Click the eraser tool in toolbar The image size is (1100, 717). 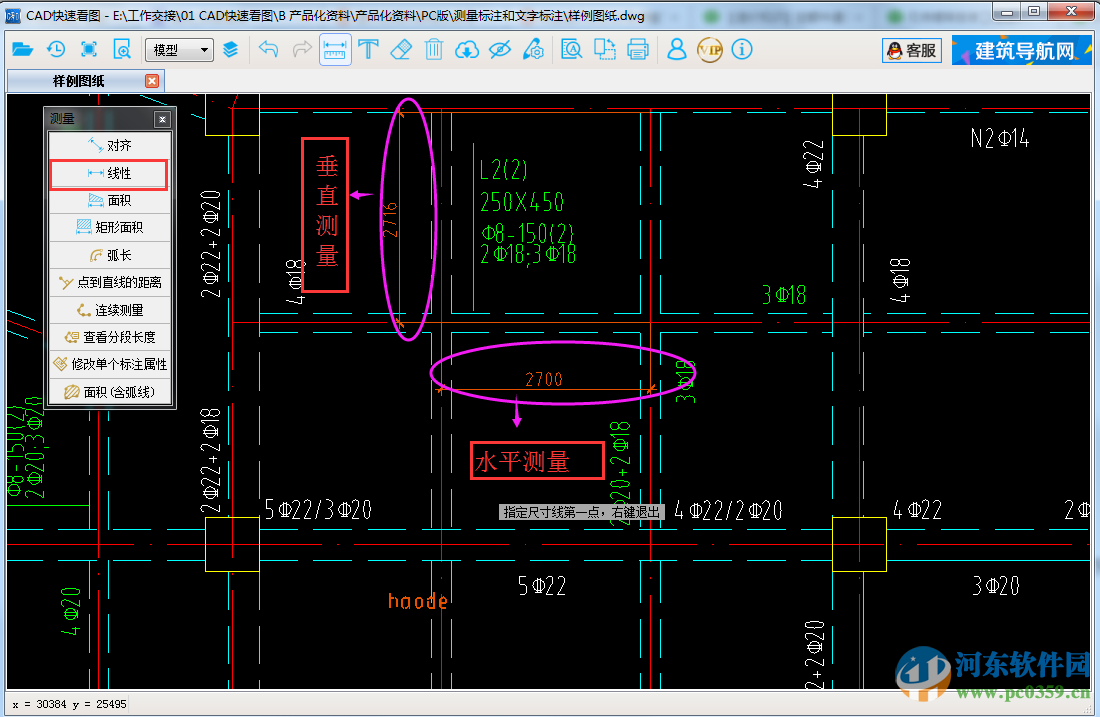pyautogui.click(x=400, y=49)
